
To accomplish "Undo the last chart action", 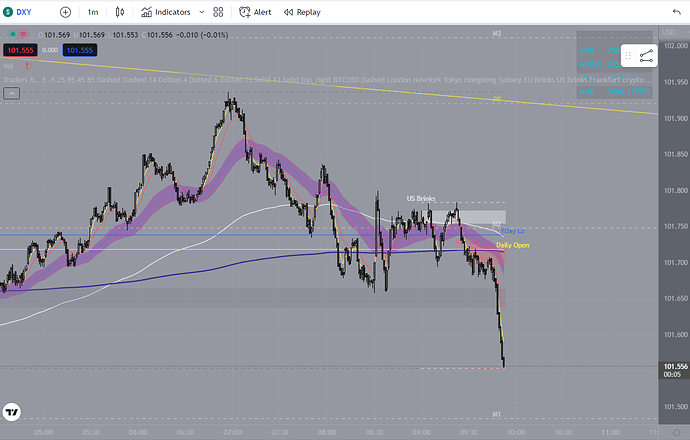I will coord(677,12).
